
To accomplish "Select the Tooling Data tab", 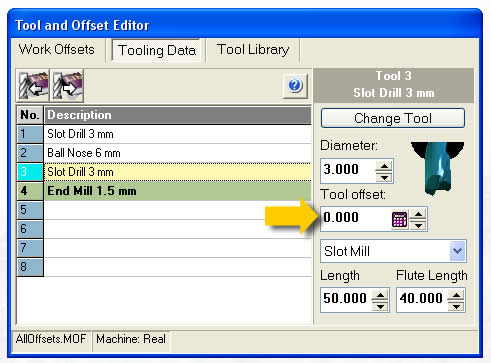I will 157,50.
